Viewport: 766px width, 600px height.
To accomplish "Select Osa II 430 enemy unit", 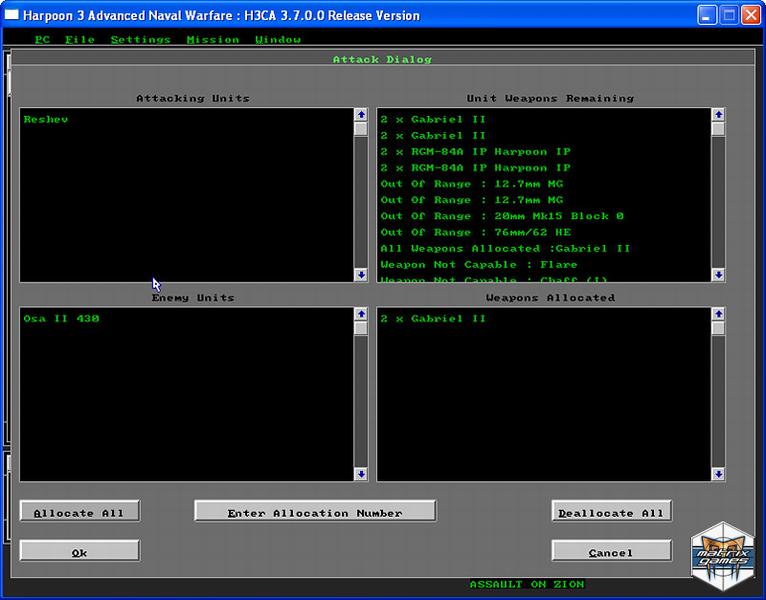I will tap(61, 319).
